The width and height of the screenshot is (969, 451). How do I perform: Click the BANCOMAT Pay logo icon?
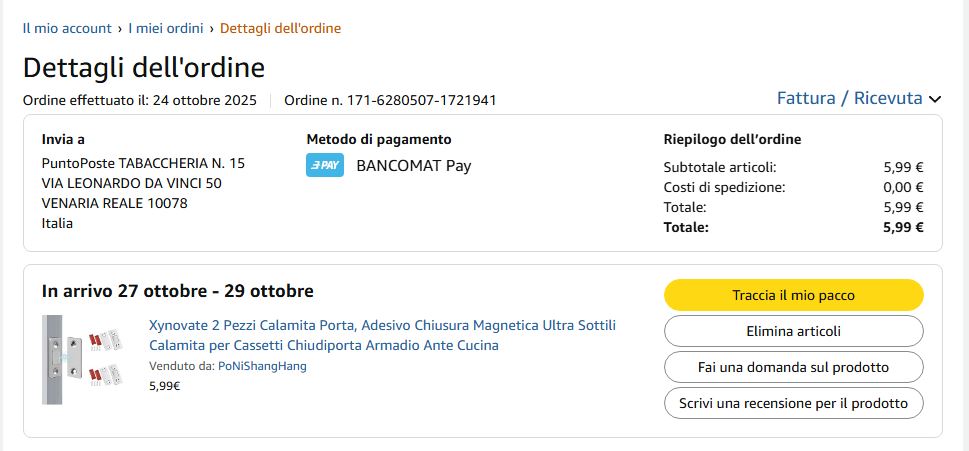coord(324,165)
